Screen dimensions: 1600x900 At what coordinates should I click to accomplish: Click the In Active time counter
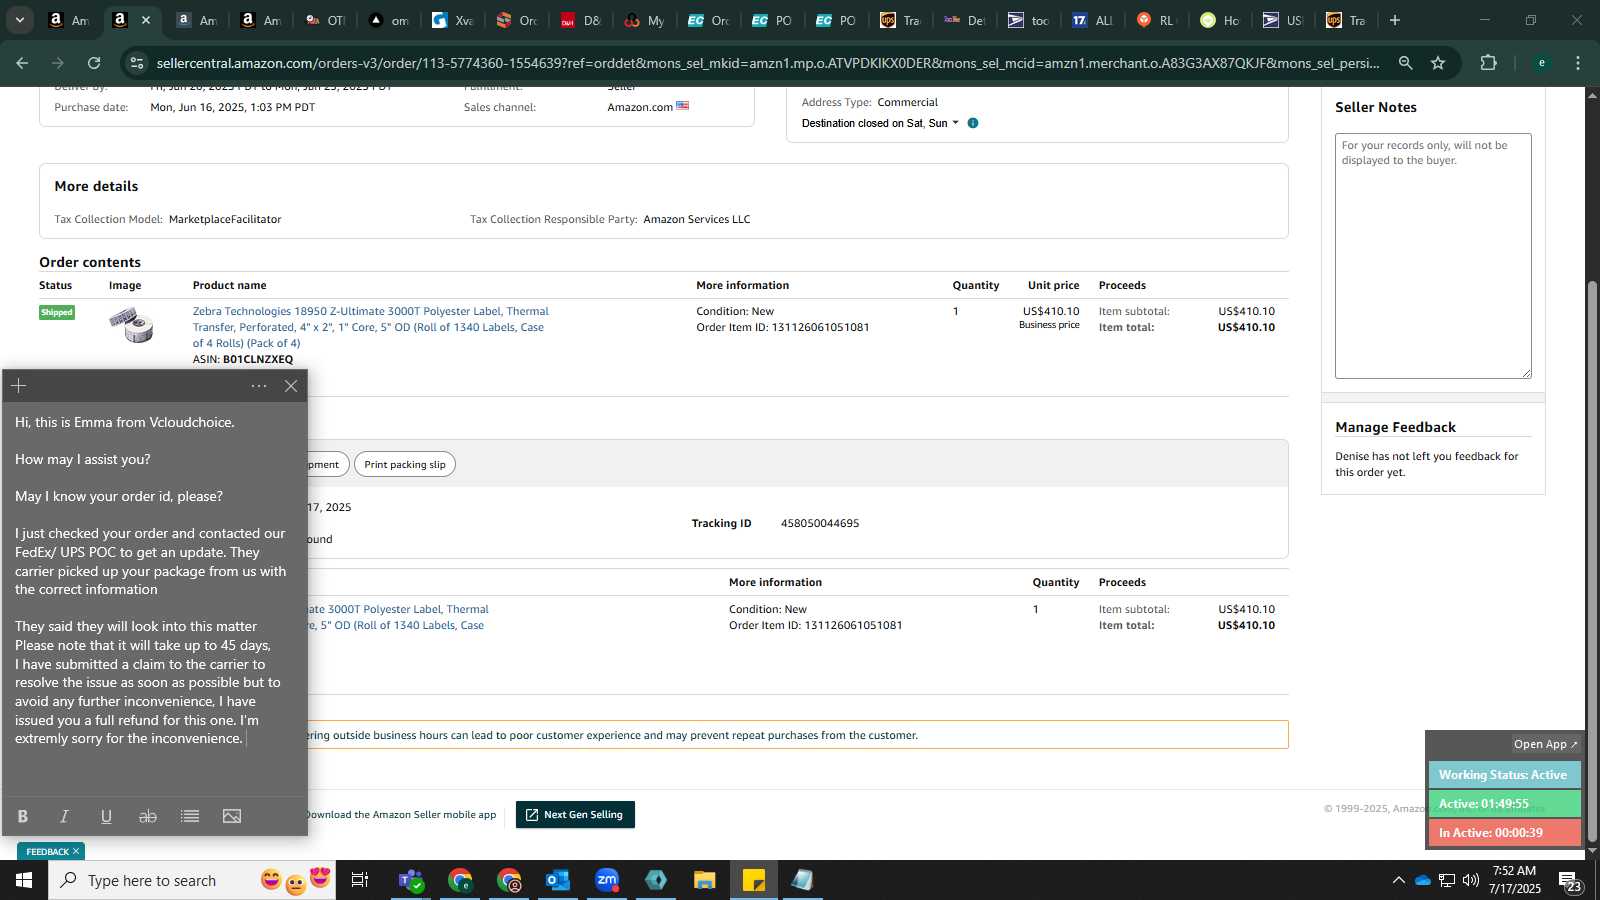coord(1504,833)
